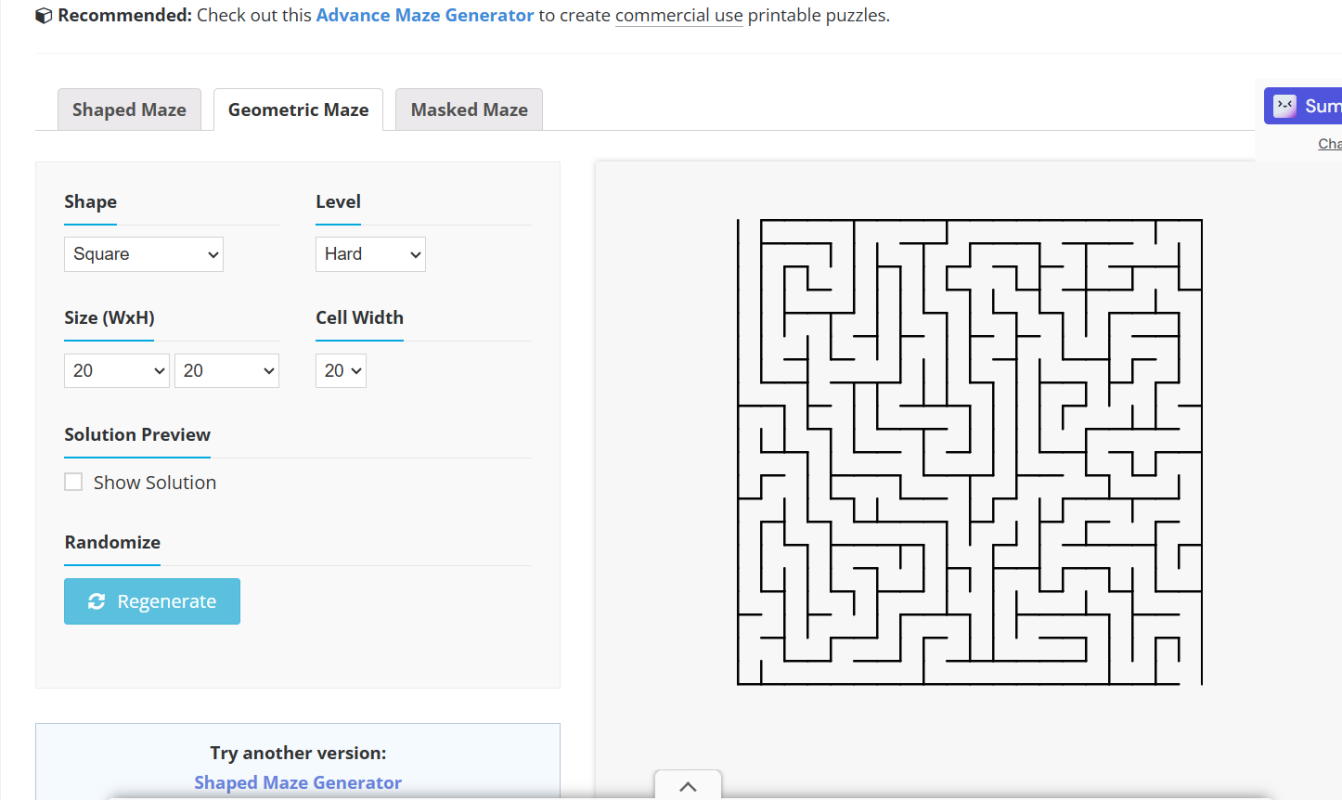Click the Show Solution label text

pyautogui.click(x=155, y=482)
